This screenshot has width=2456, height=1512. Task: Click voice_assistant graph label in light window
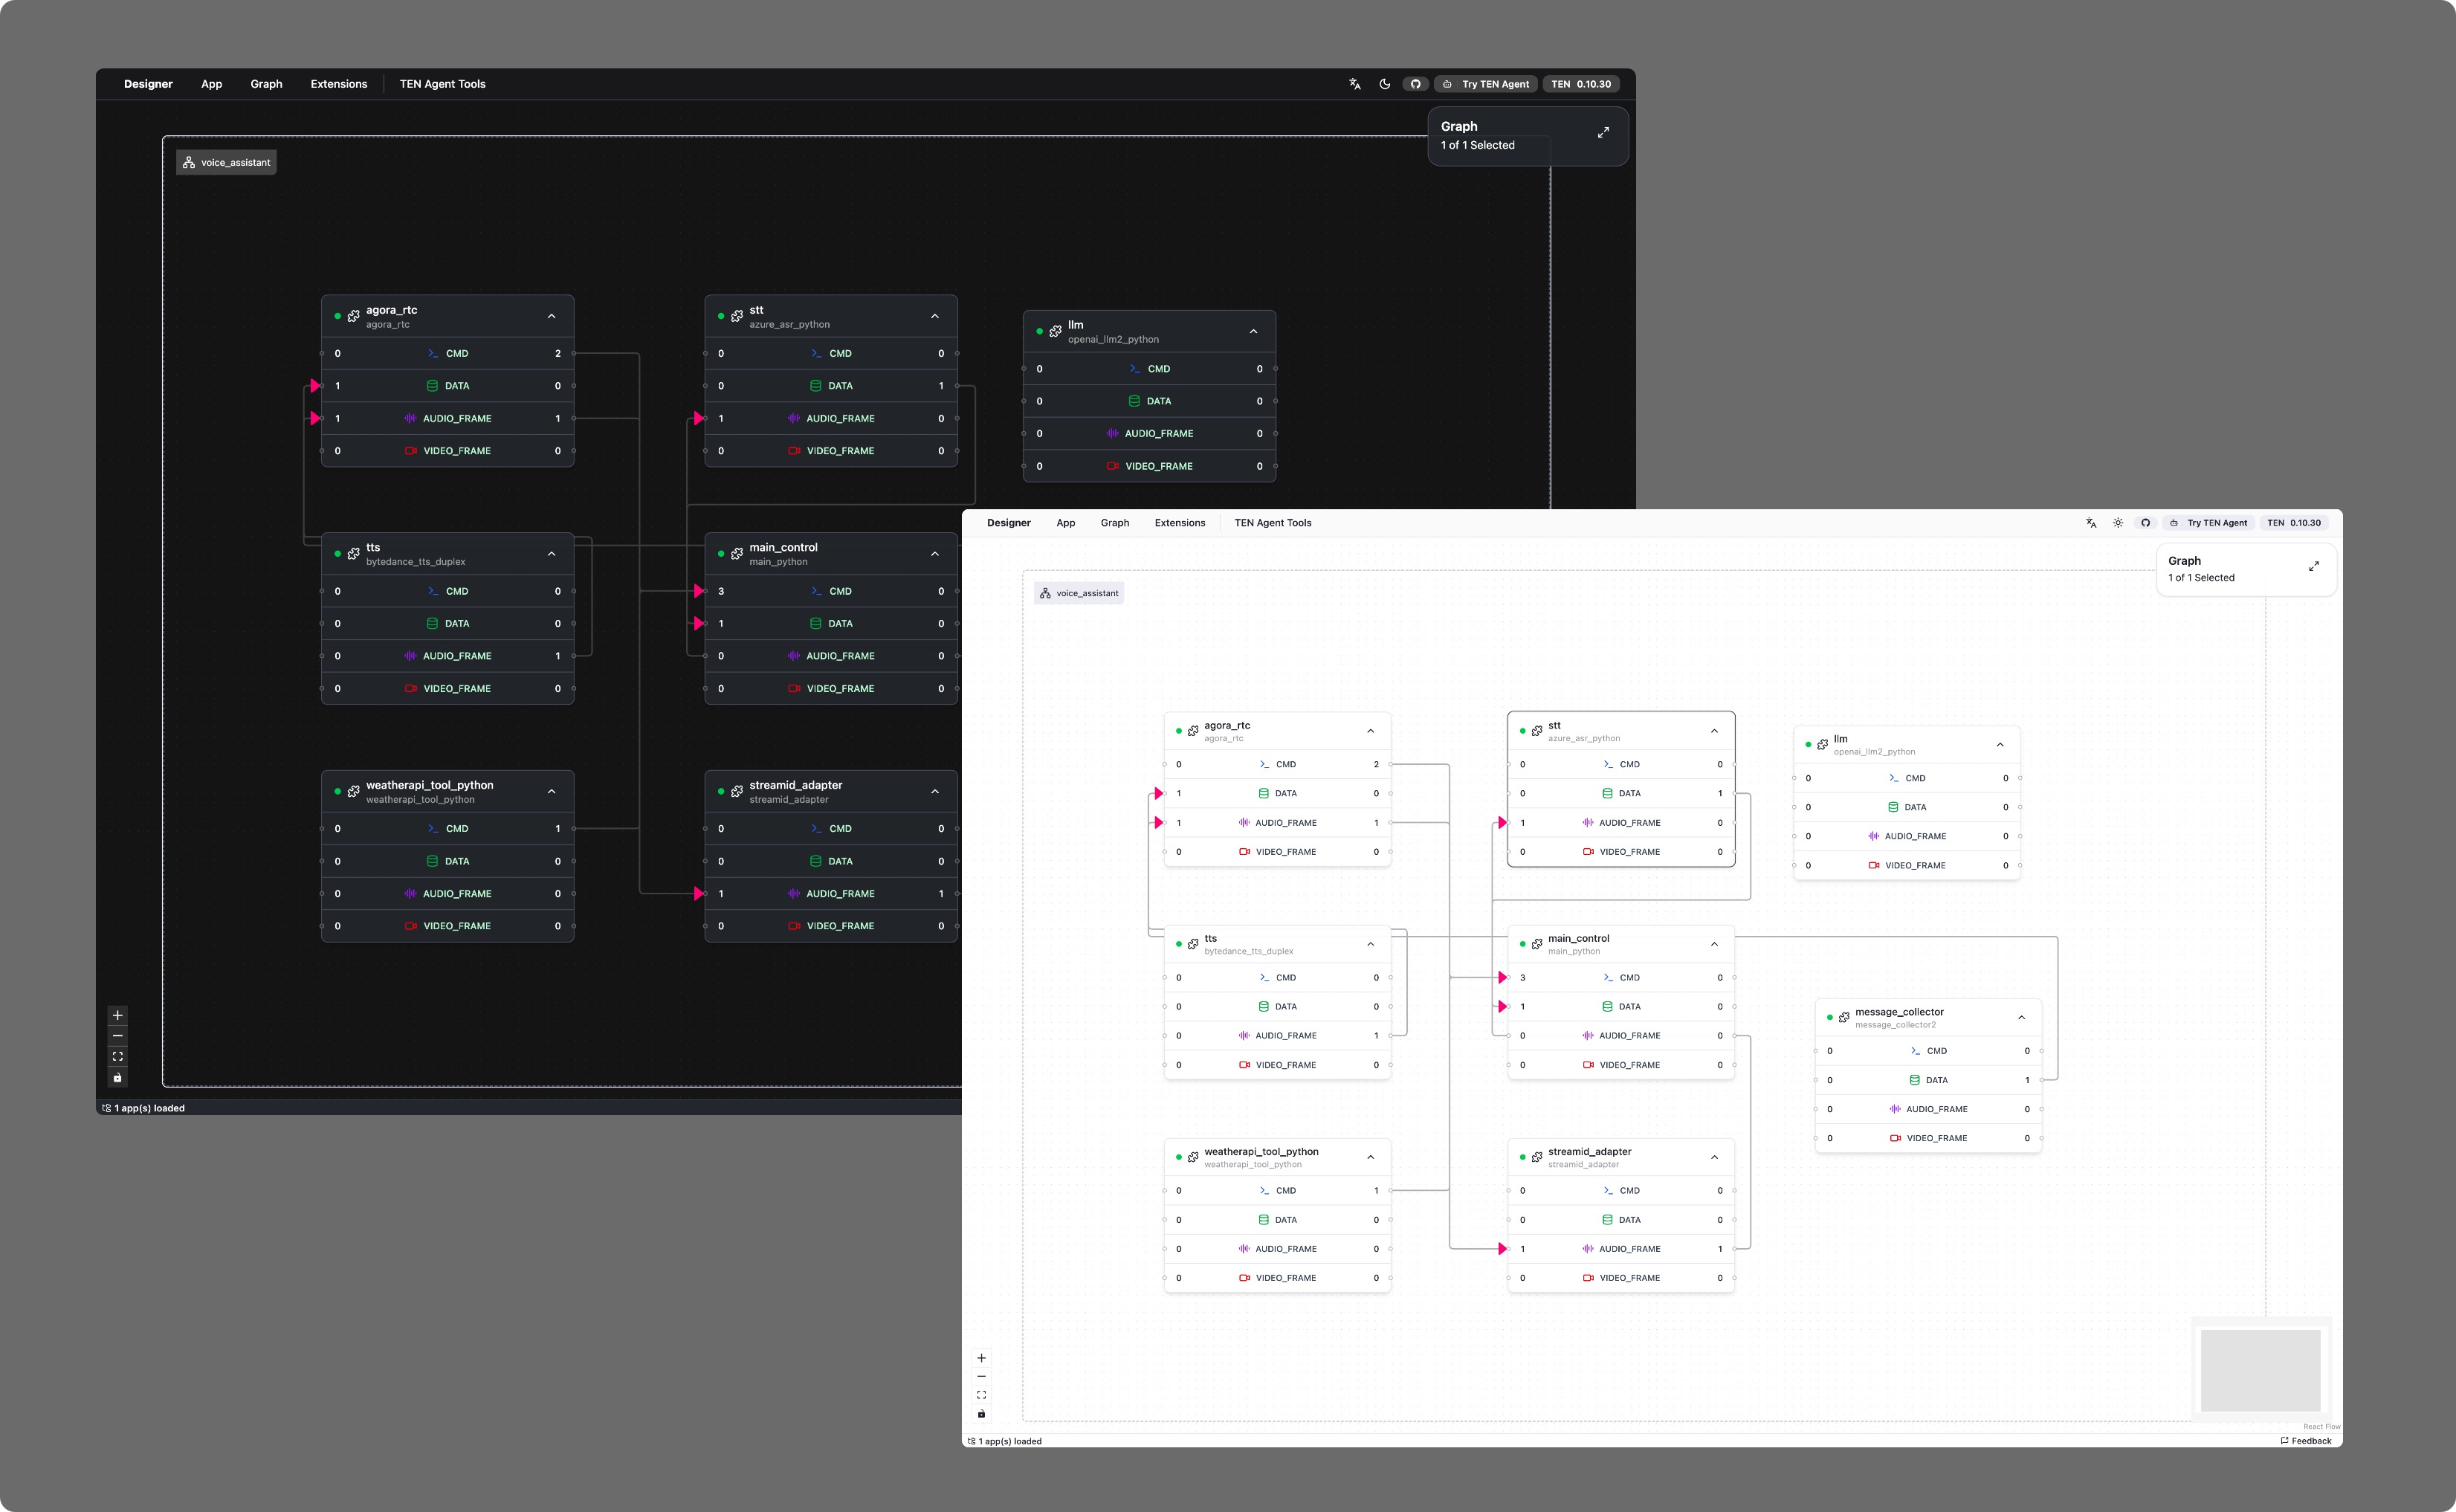[x=1079, y=593]
